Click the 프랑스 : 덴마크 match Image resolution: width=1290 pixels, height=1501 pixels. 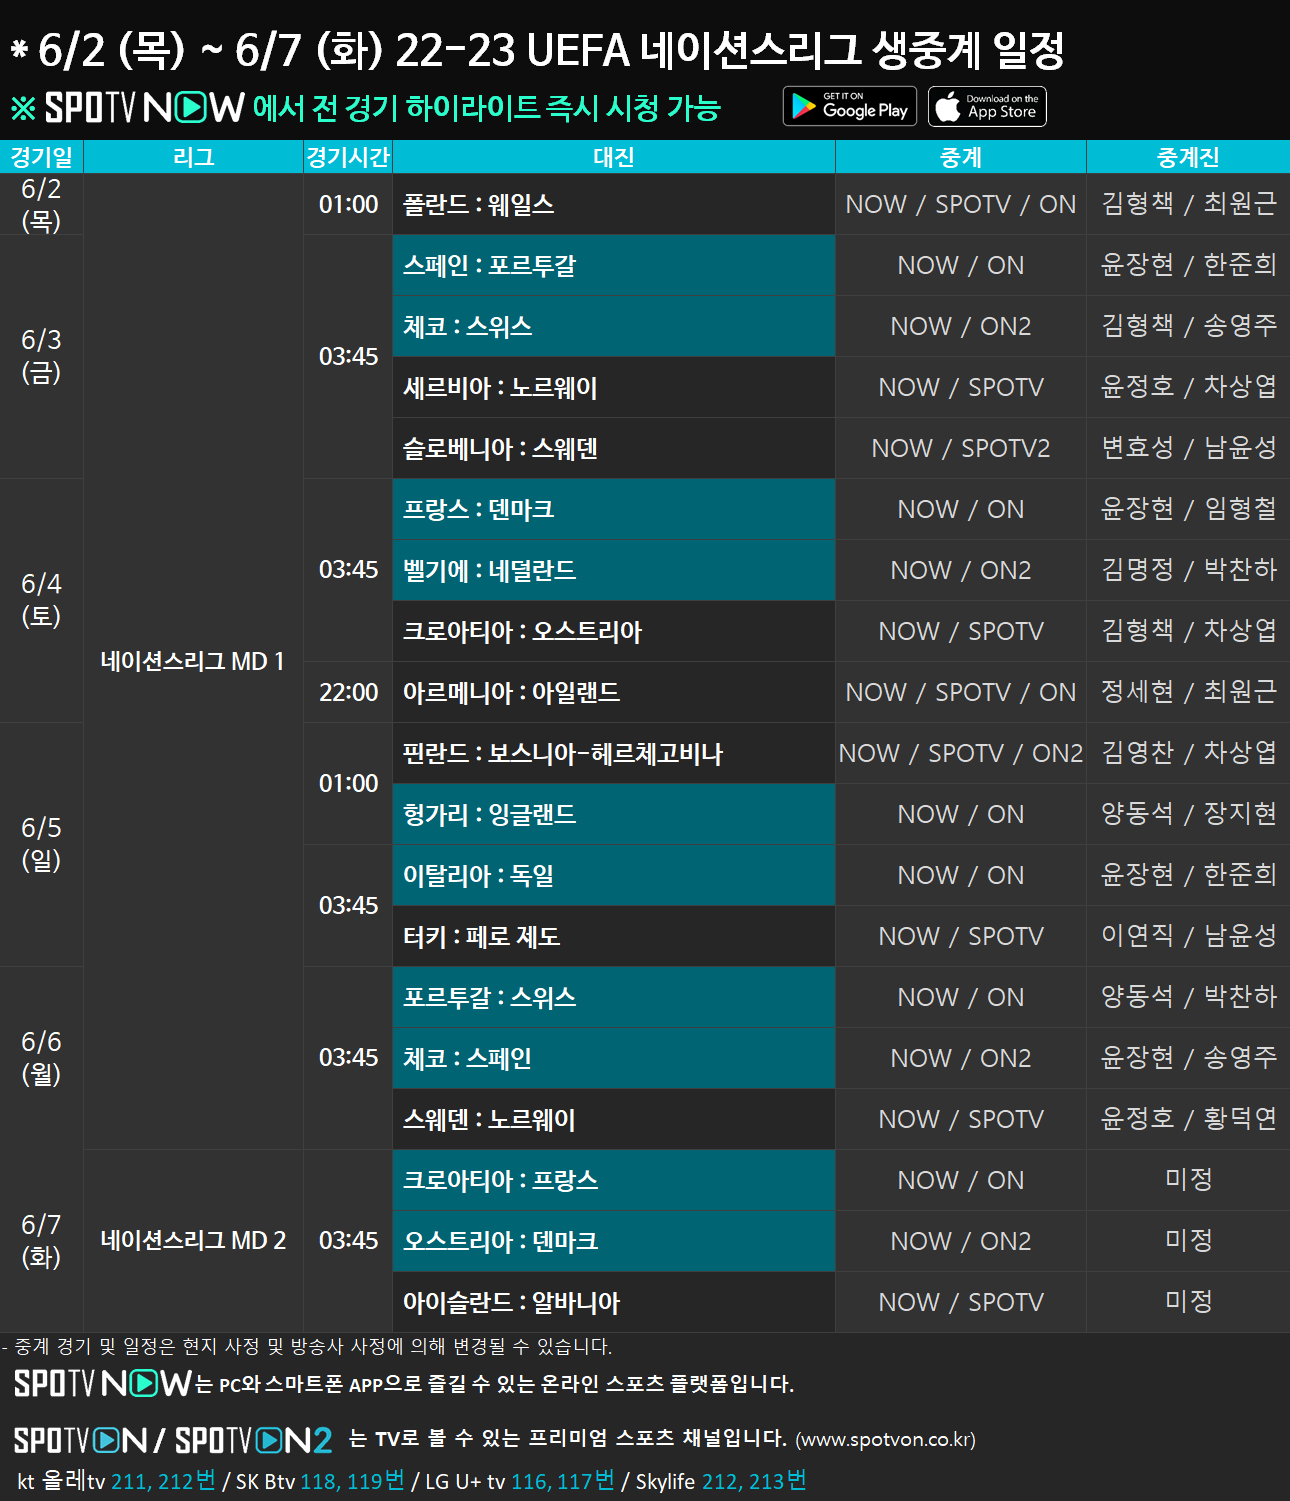pos(613,510)
